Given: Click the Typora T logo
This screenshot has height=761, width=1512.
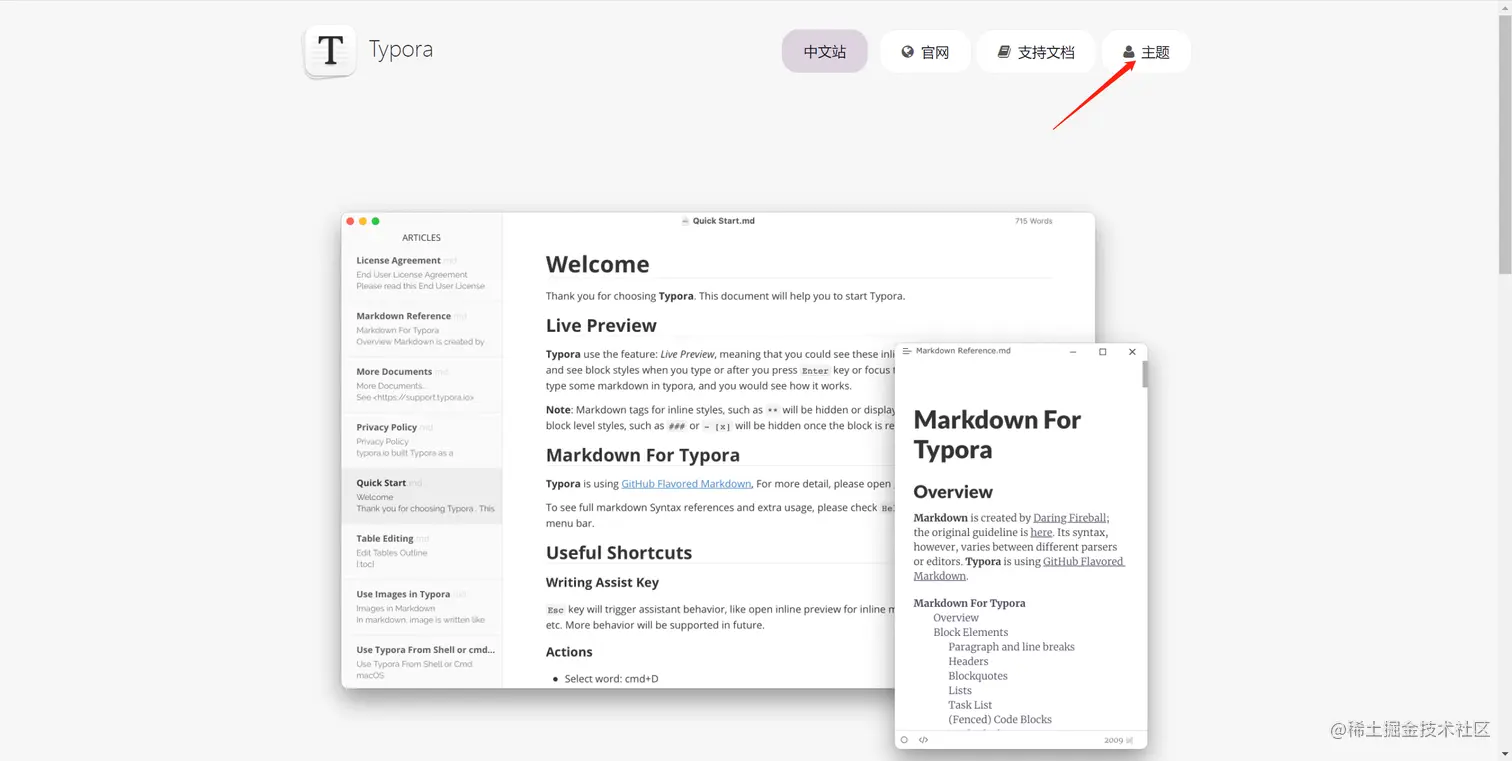Looking at the screenshot, I should [x=330, y=51].
